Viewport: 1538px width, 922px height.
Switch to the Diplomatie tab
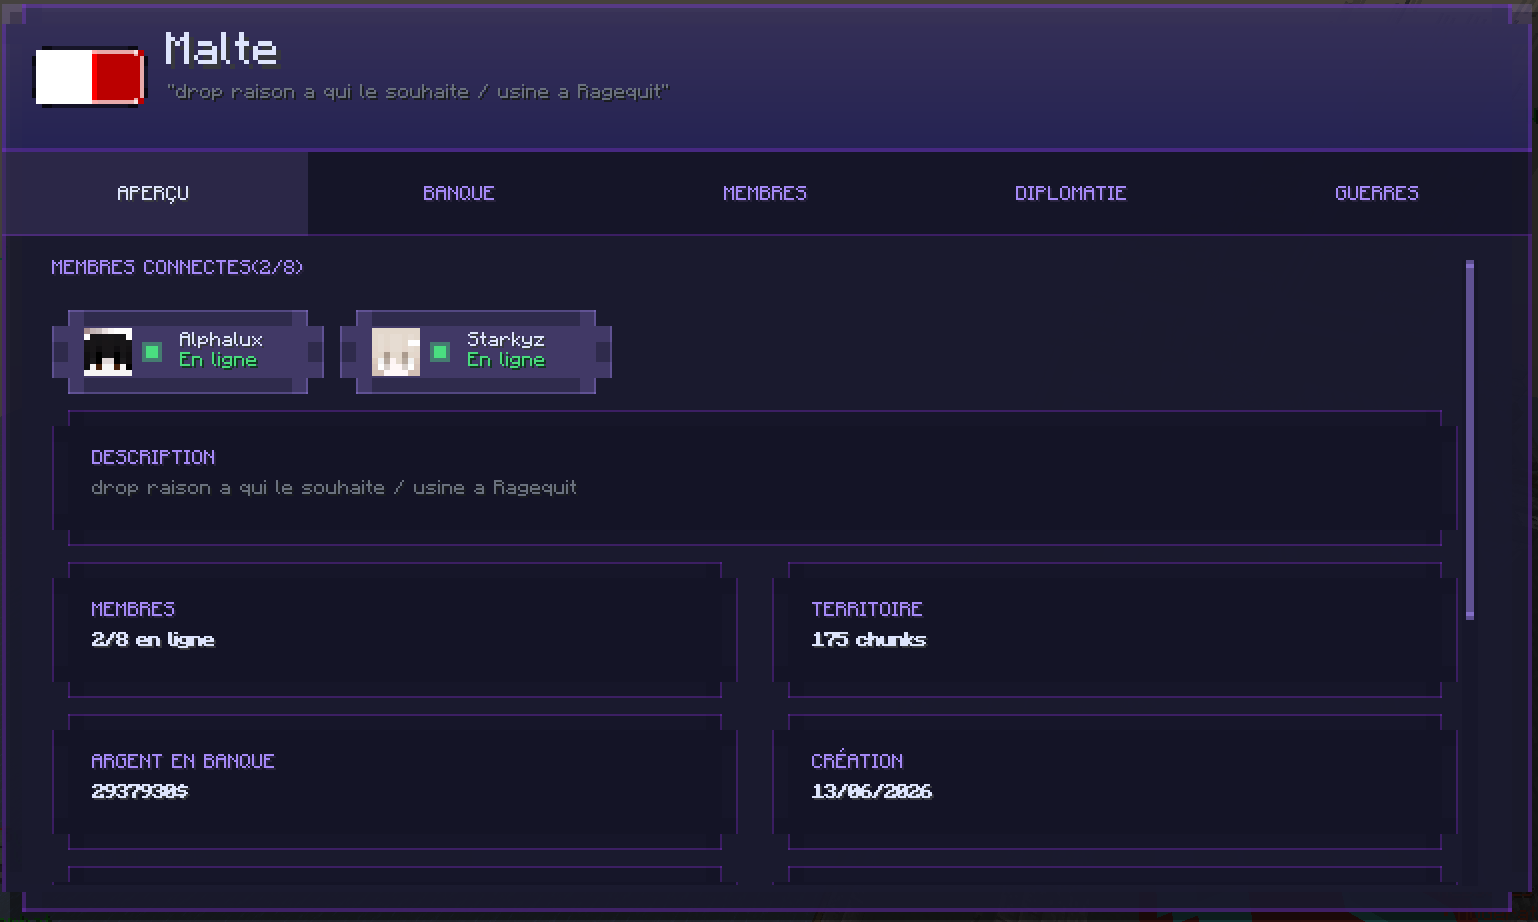click(x=1071, y=193)
